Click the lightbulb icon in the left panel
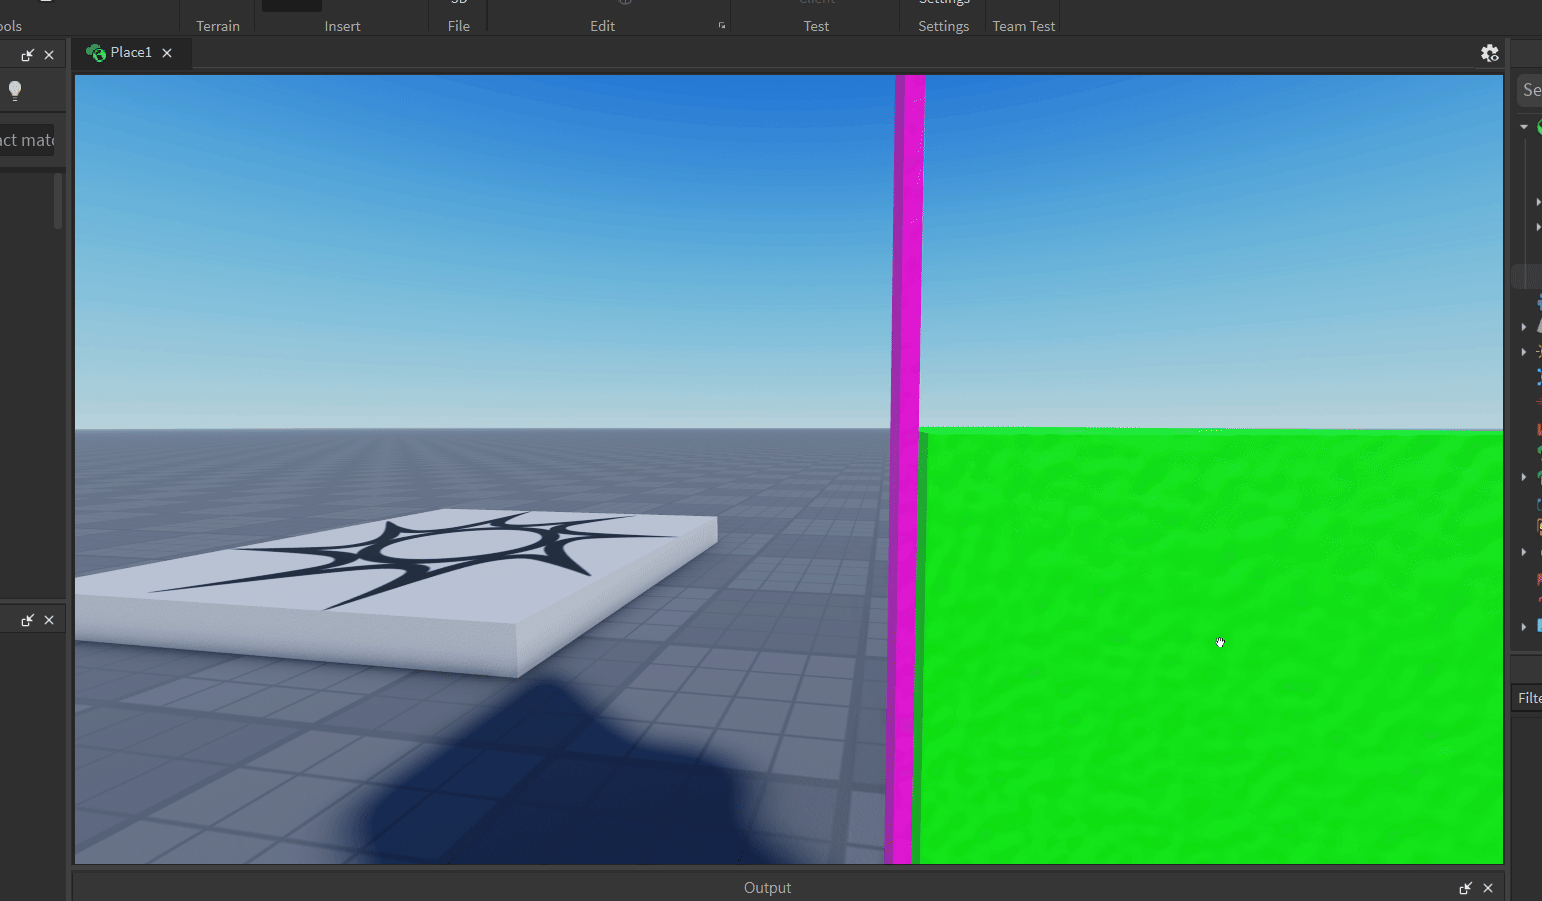 click(x=15, y=91)
